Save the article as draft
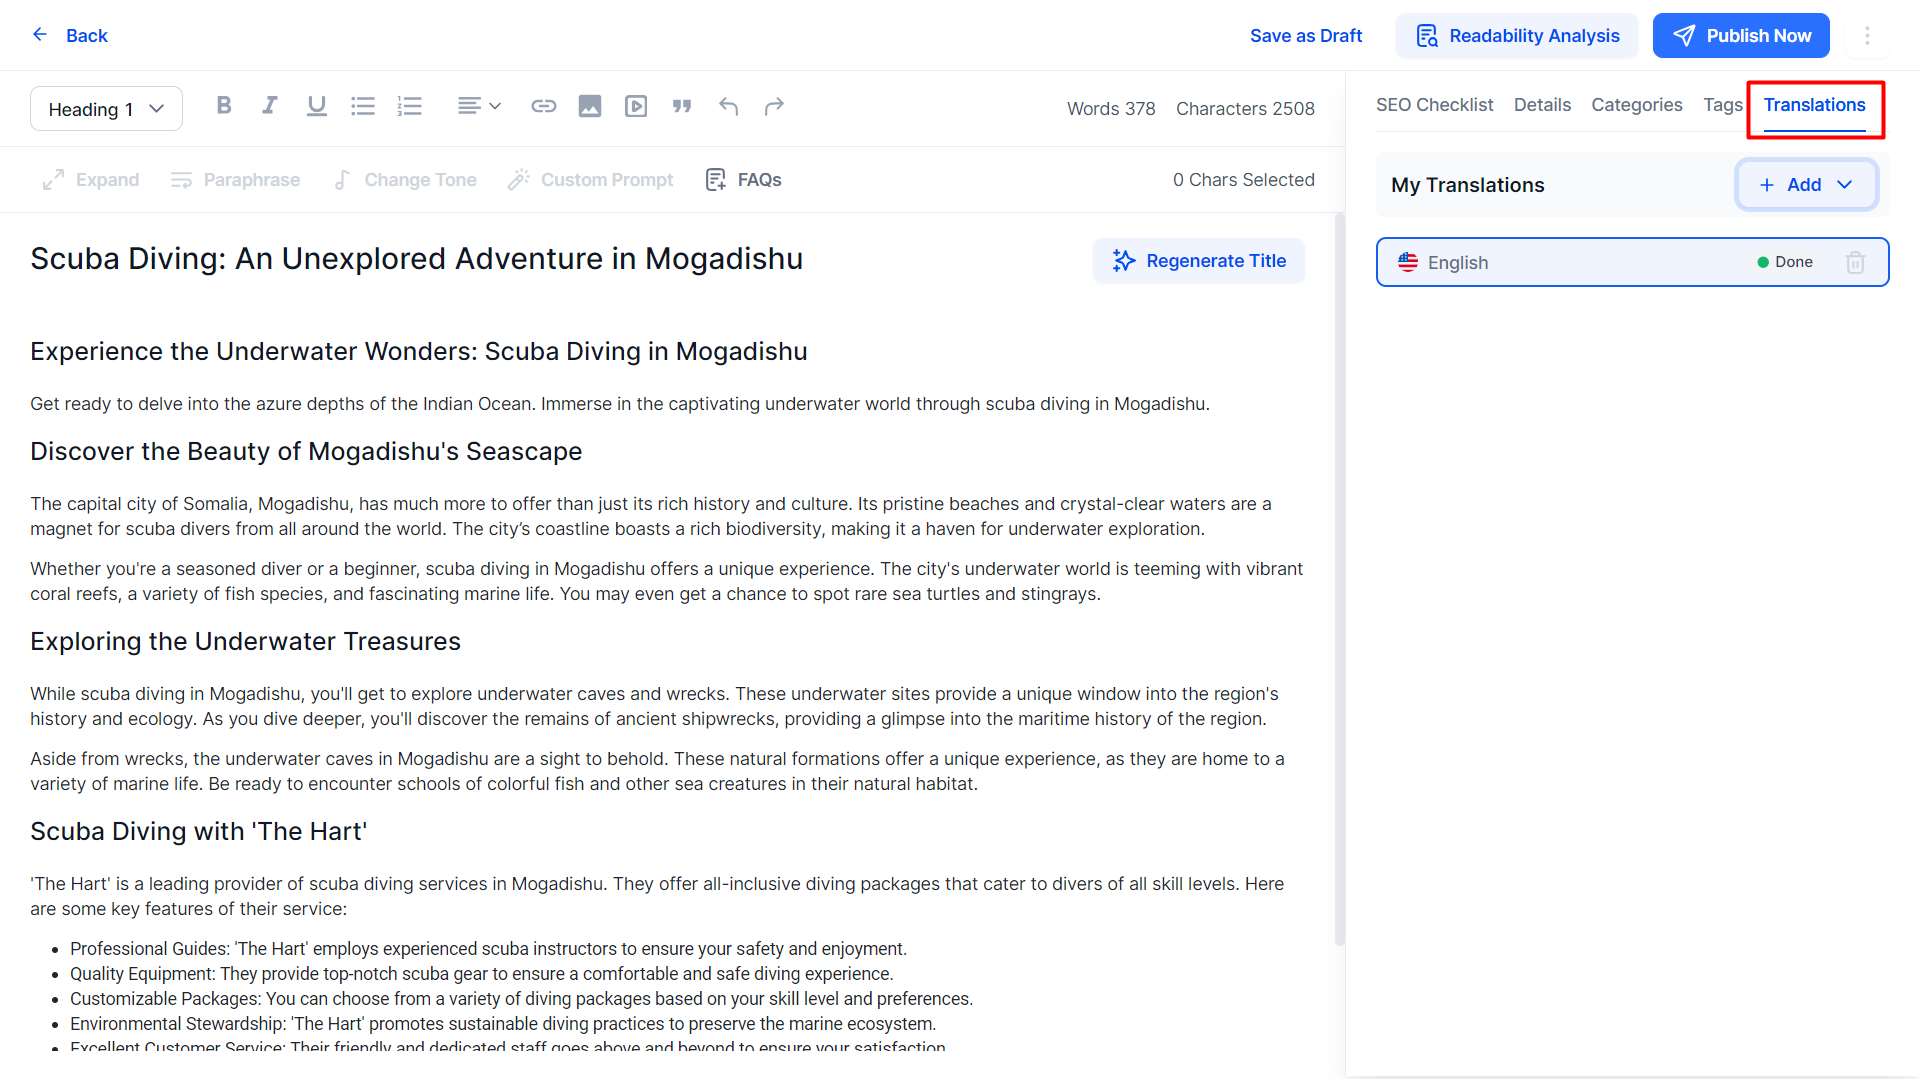Screen dimensions: 1919x1079 [1306, 36]
